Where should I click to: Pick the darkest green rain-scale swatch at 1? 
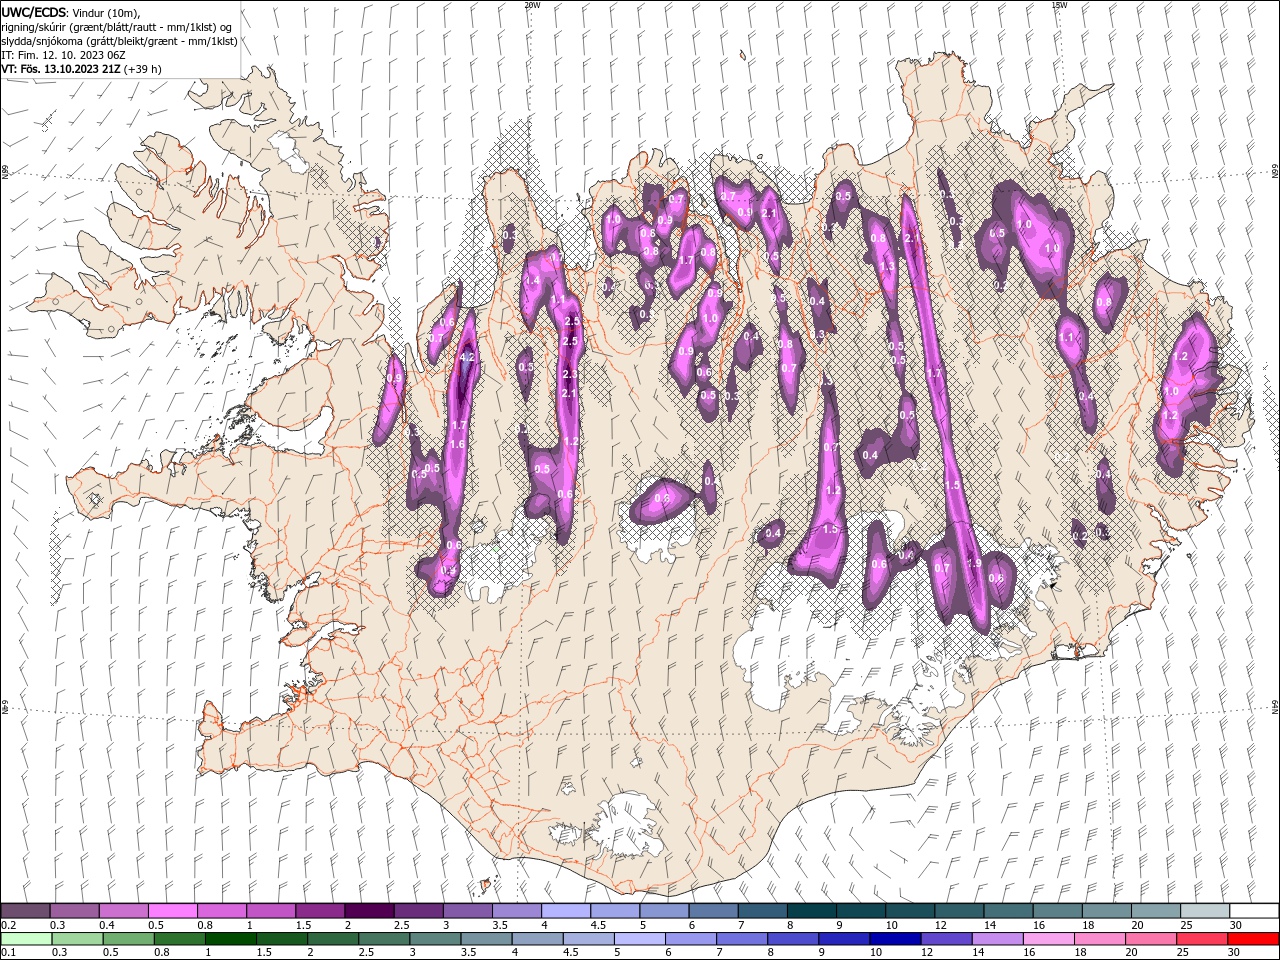click(230, 938)
